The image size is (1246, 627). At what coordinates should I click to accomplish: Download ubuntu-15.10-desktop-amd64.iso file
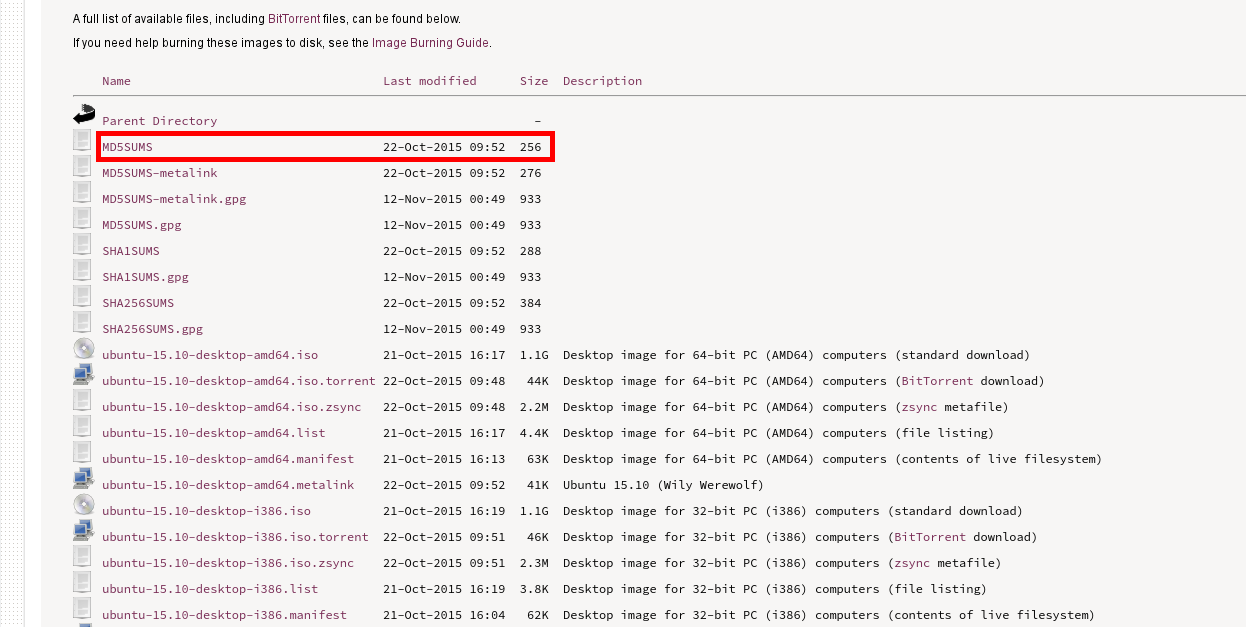[x=210, y=355]
